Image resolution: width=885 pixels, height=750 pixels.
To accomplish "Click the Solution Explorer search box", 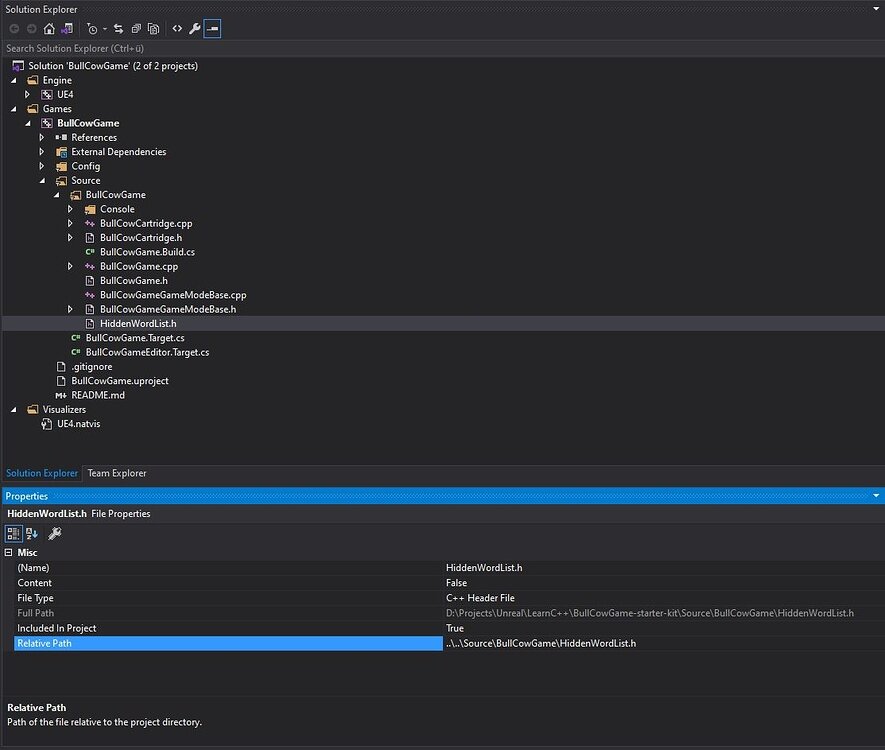I will click(x=200, y=48).
